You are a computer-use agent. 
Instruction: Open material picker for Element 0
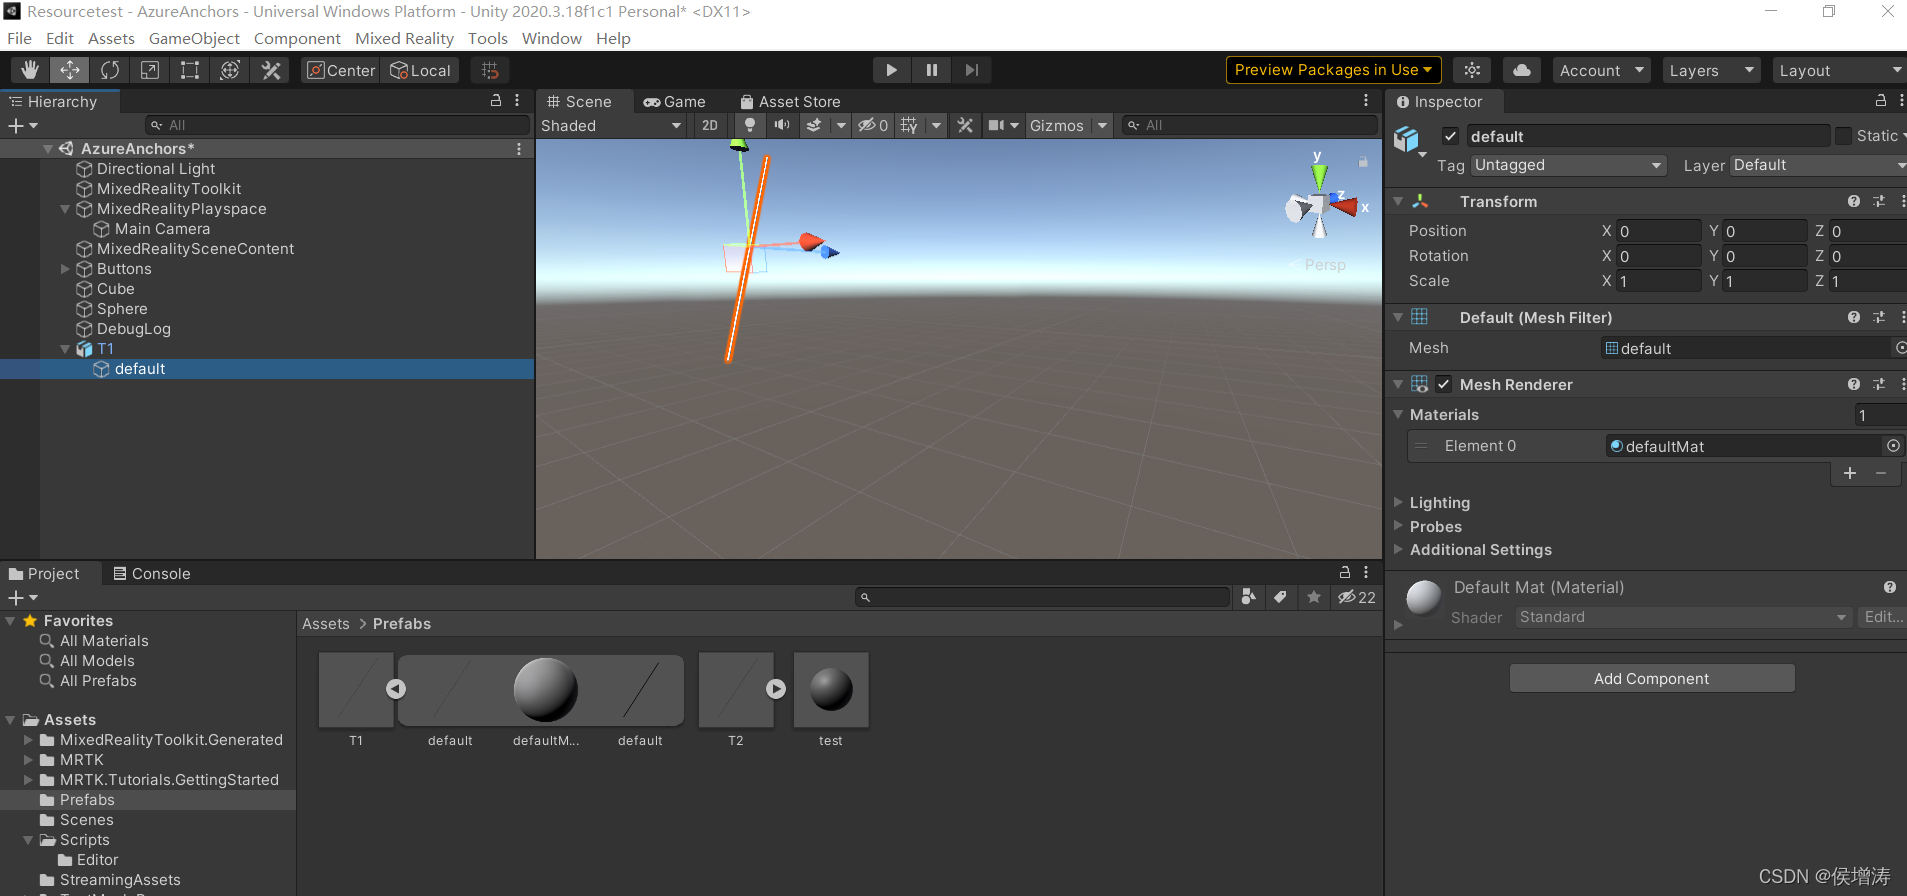(1893, 446)
